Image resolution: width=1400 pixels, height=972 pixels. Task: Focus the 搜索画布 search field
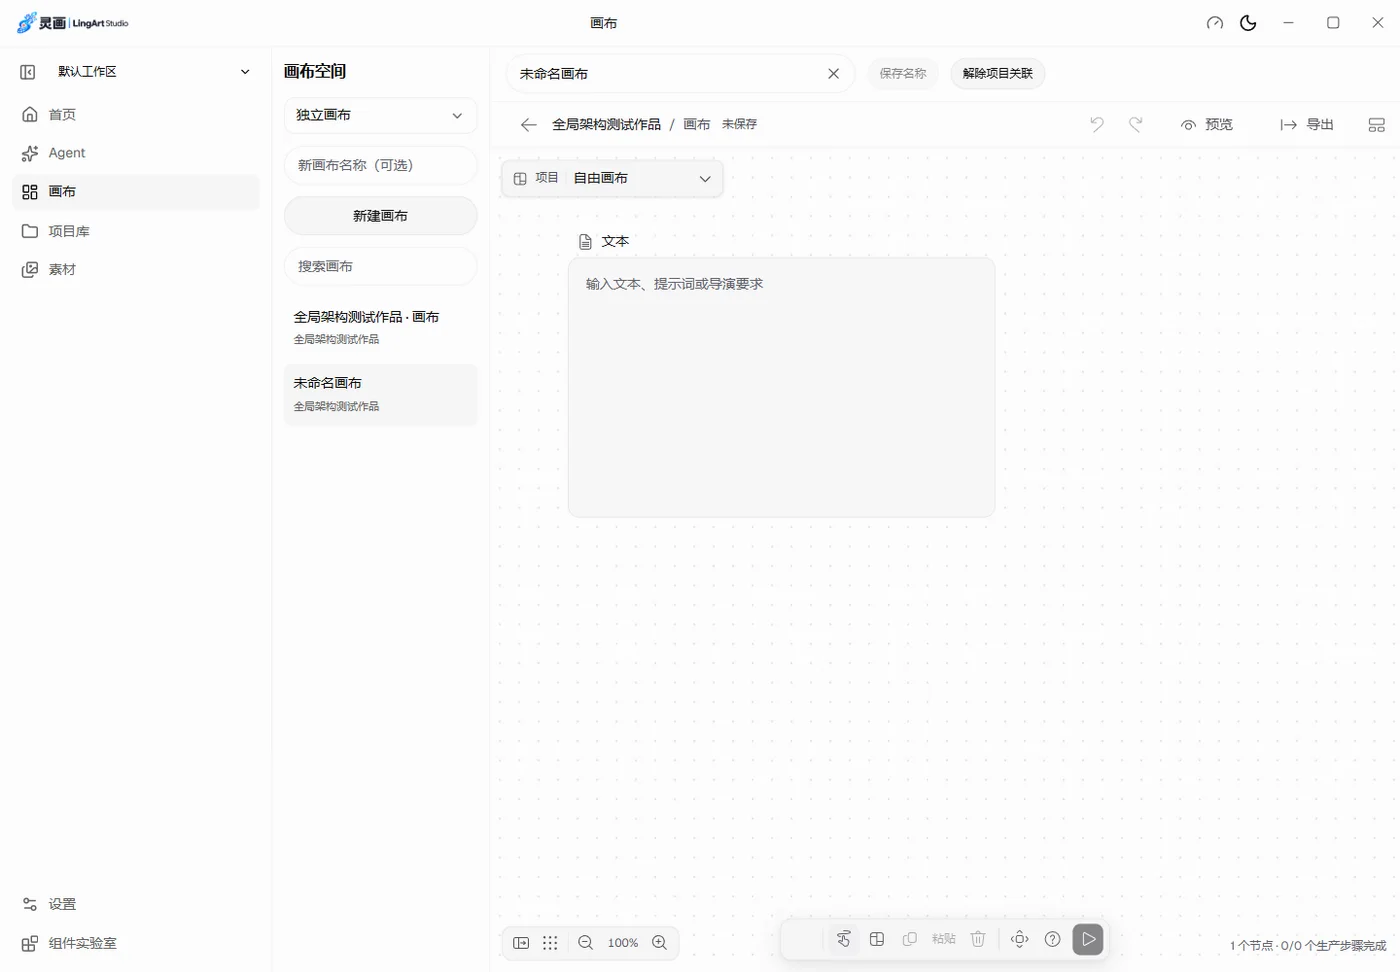pyautogui.click(x=380, y=266)
